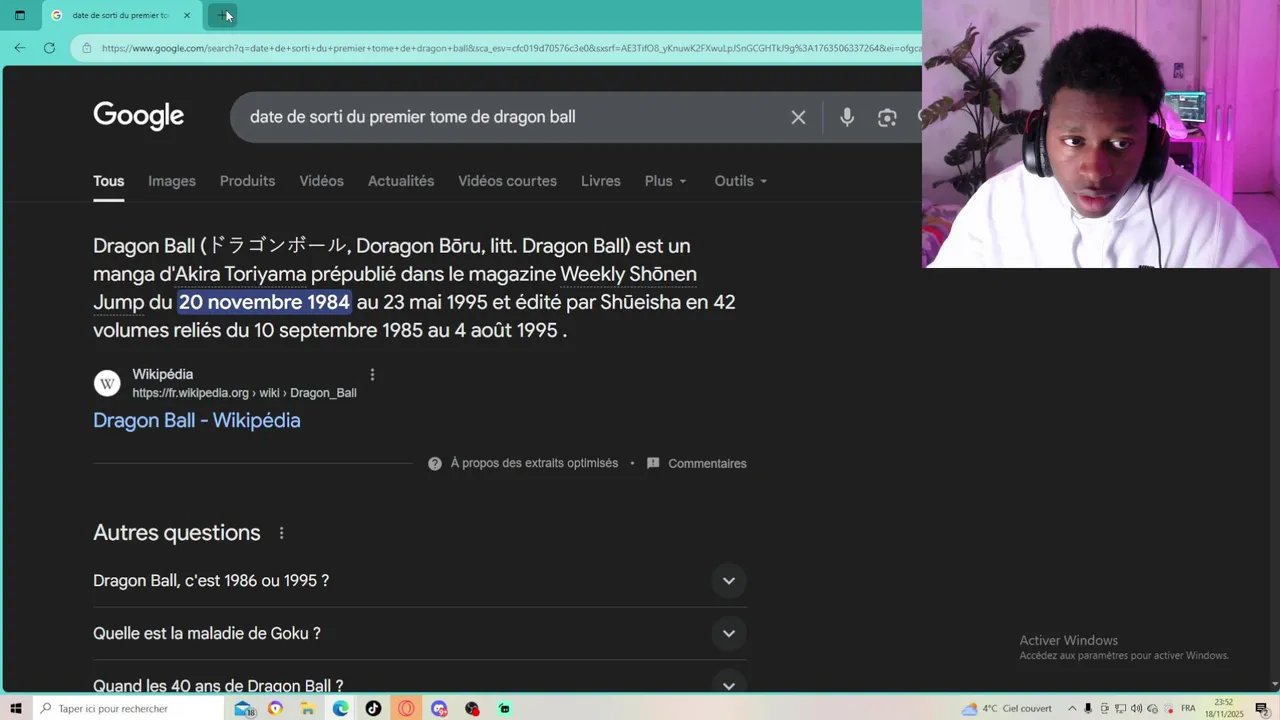Viewport: 1280px width, 720px height.
Task: Click the fr.wikipedia.org breadcrumb URL
Action: click(244, 393)
